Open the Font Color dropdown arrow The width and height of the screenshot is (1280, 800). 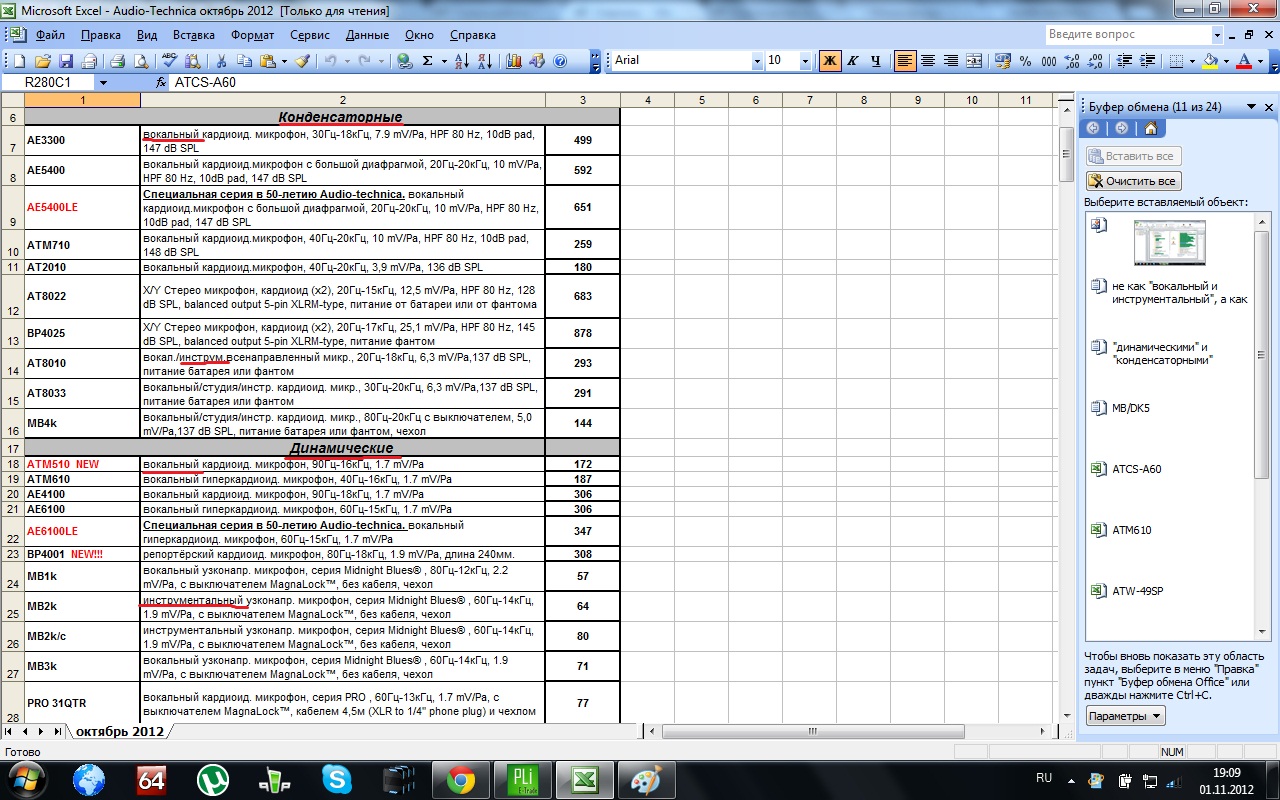(1260, 61)
